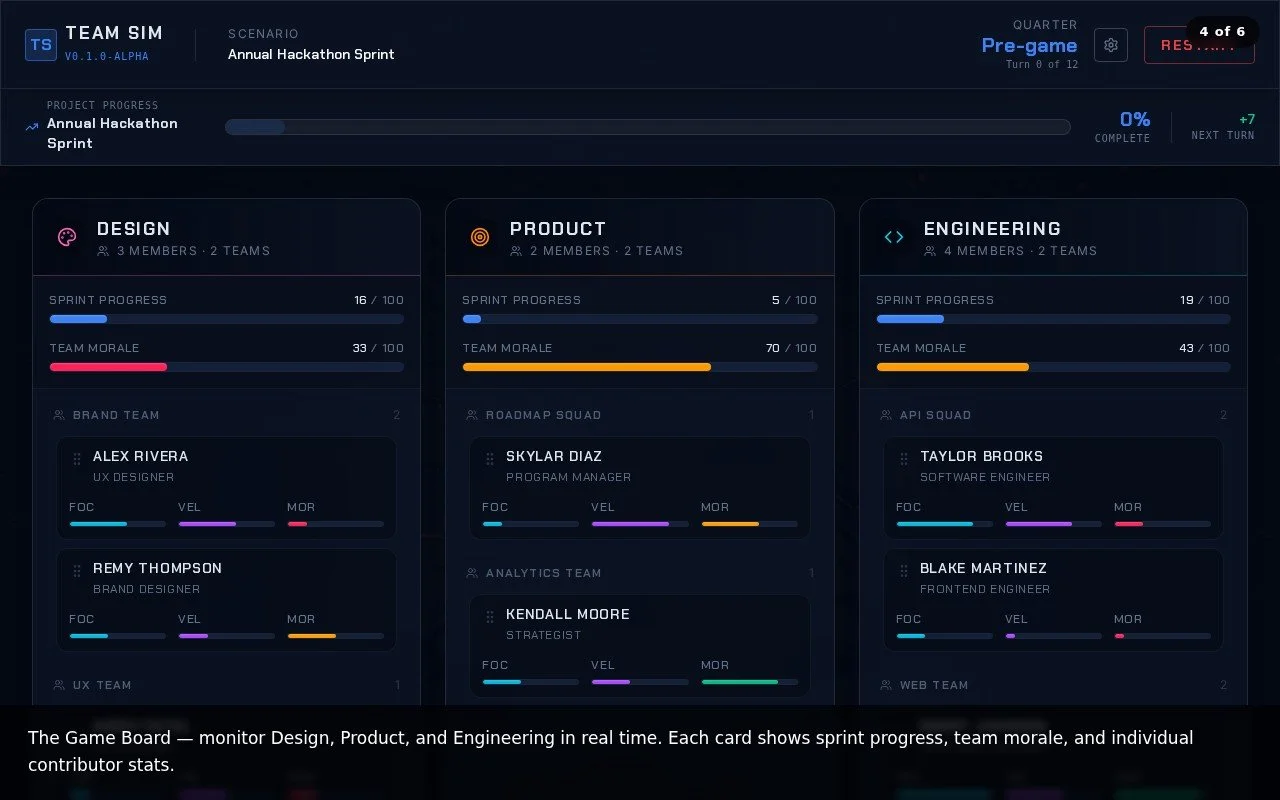Open settings with the gear icon
Viewport: 1280px width, 800px height.
coord(1111,45)
